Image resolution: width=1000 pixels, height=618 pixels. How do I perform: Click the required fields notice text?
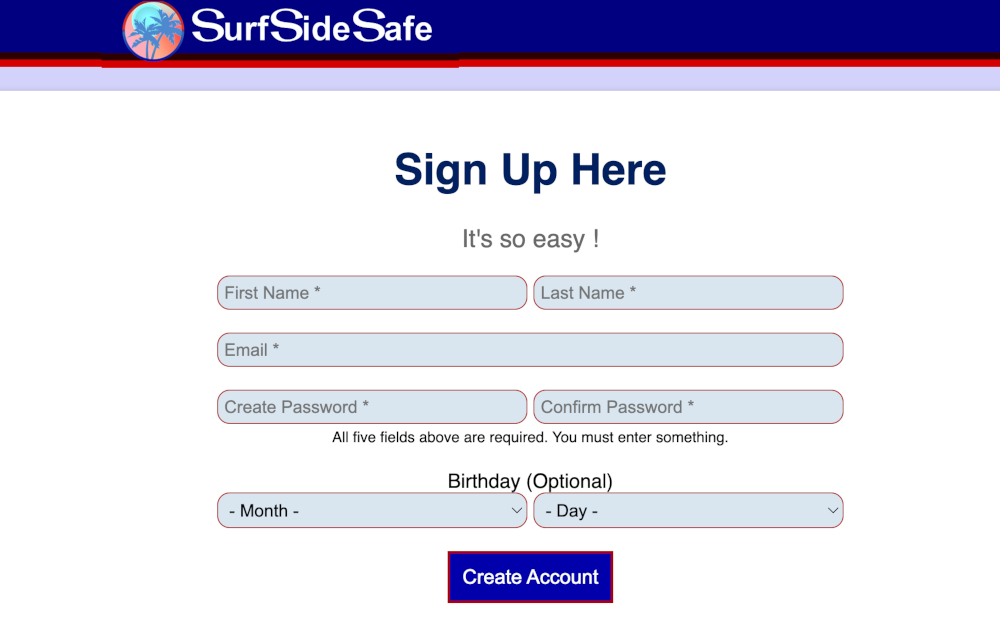(530, 437)
